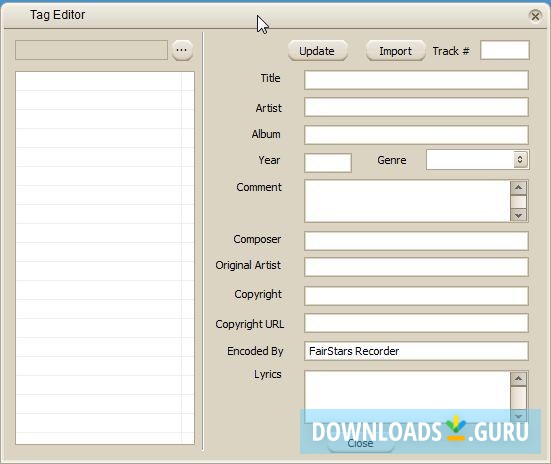Open the file browse (...) button
The width and height of the screenshot is (551, 464).
(182, 50)
